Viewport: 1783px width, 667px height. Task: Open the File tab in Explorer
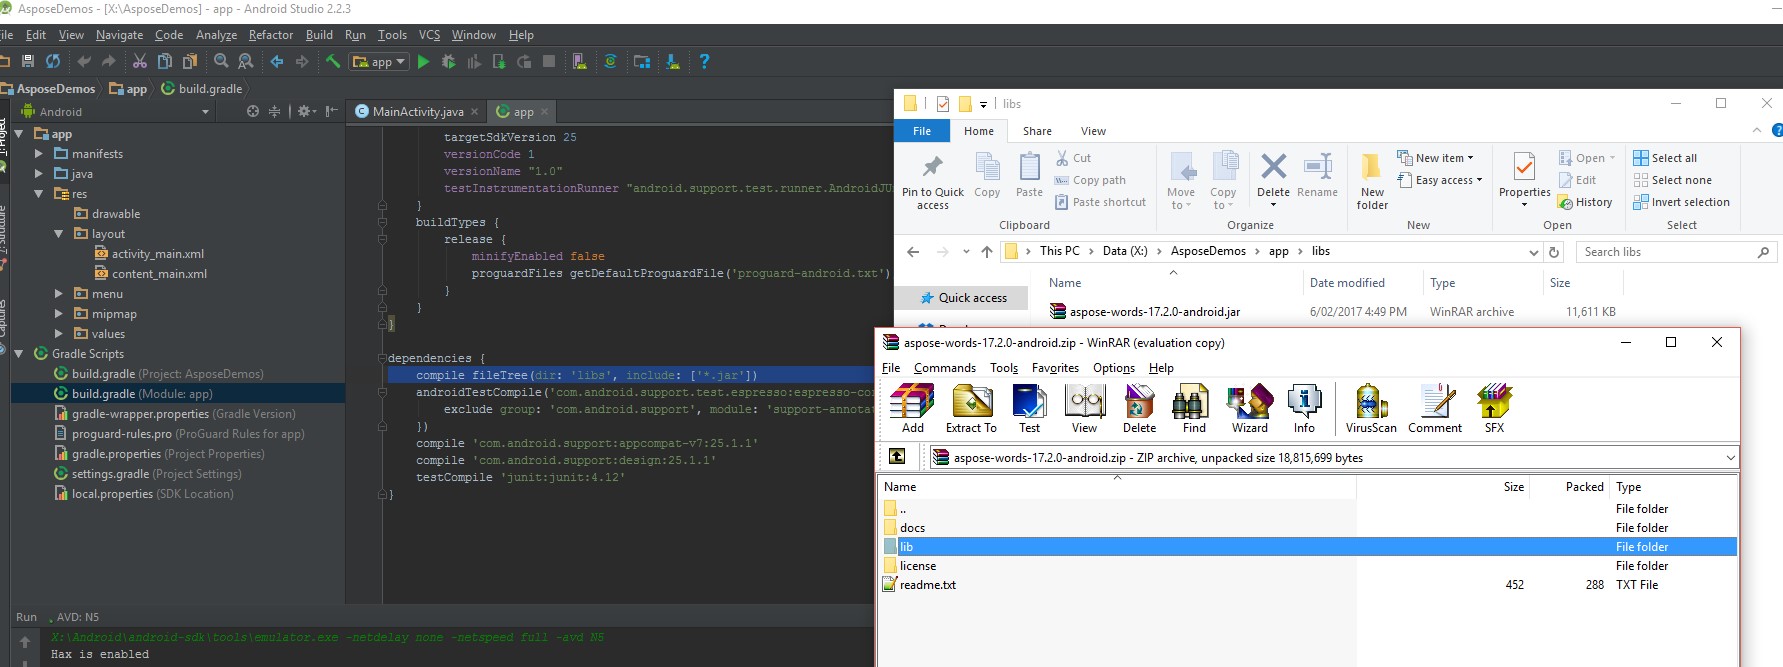pyautogui.click(x=922, y=131)
